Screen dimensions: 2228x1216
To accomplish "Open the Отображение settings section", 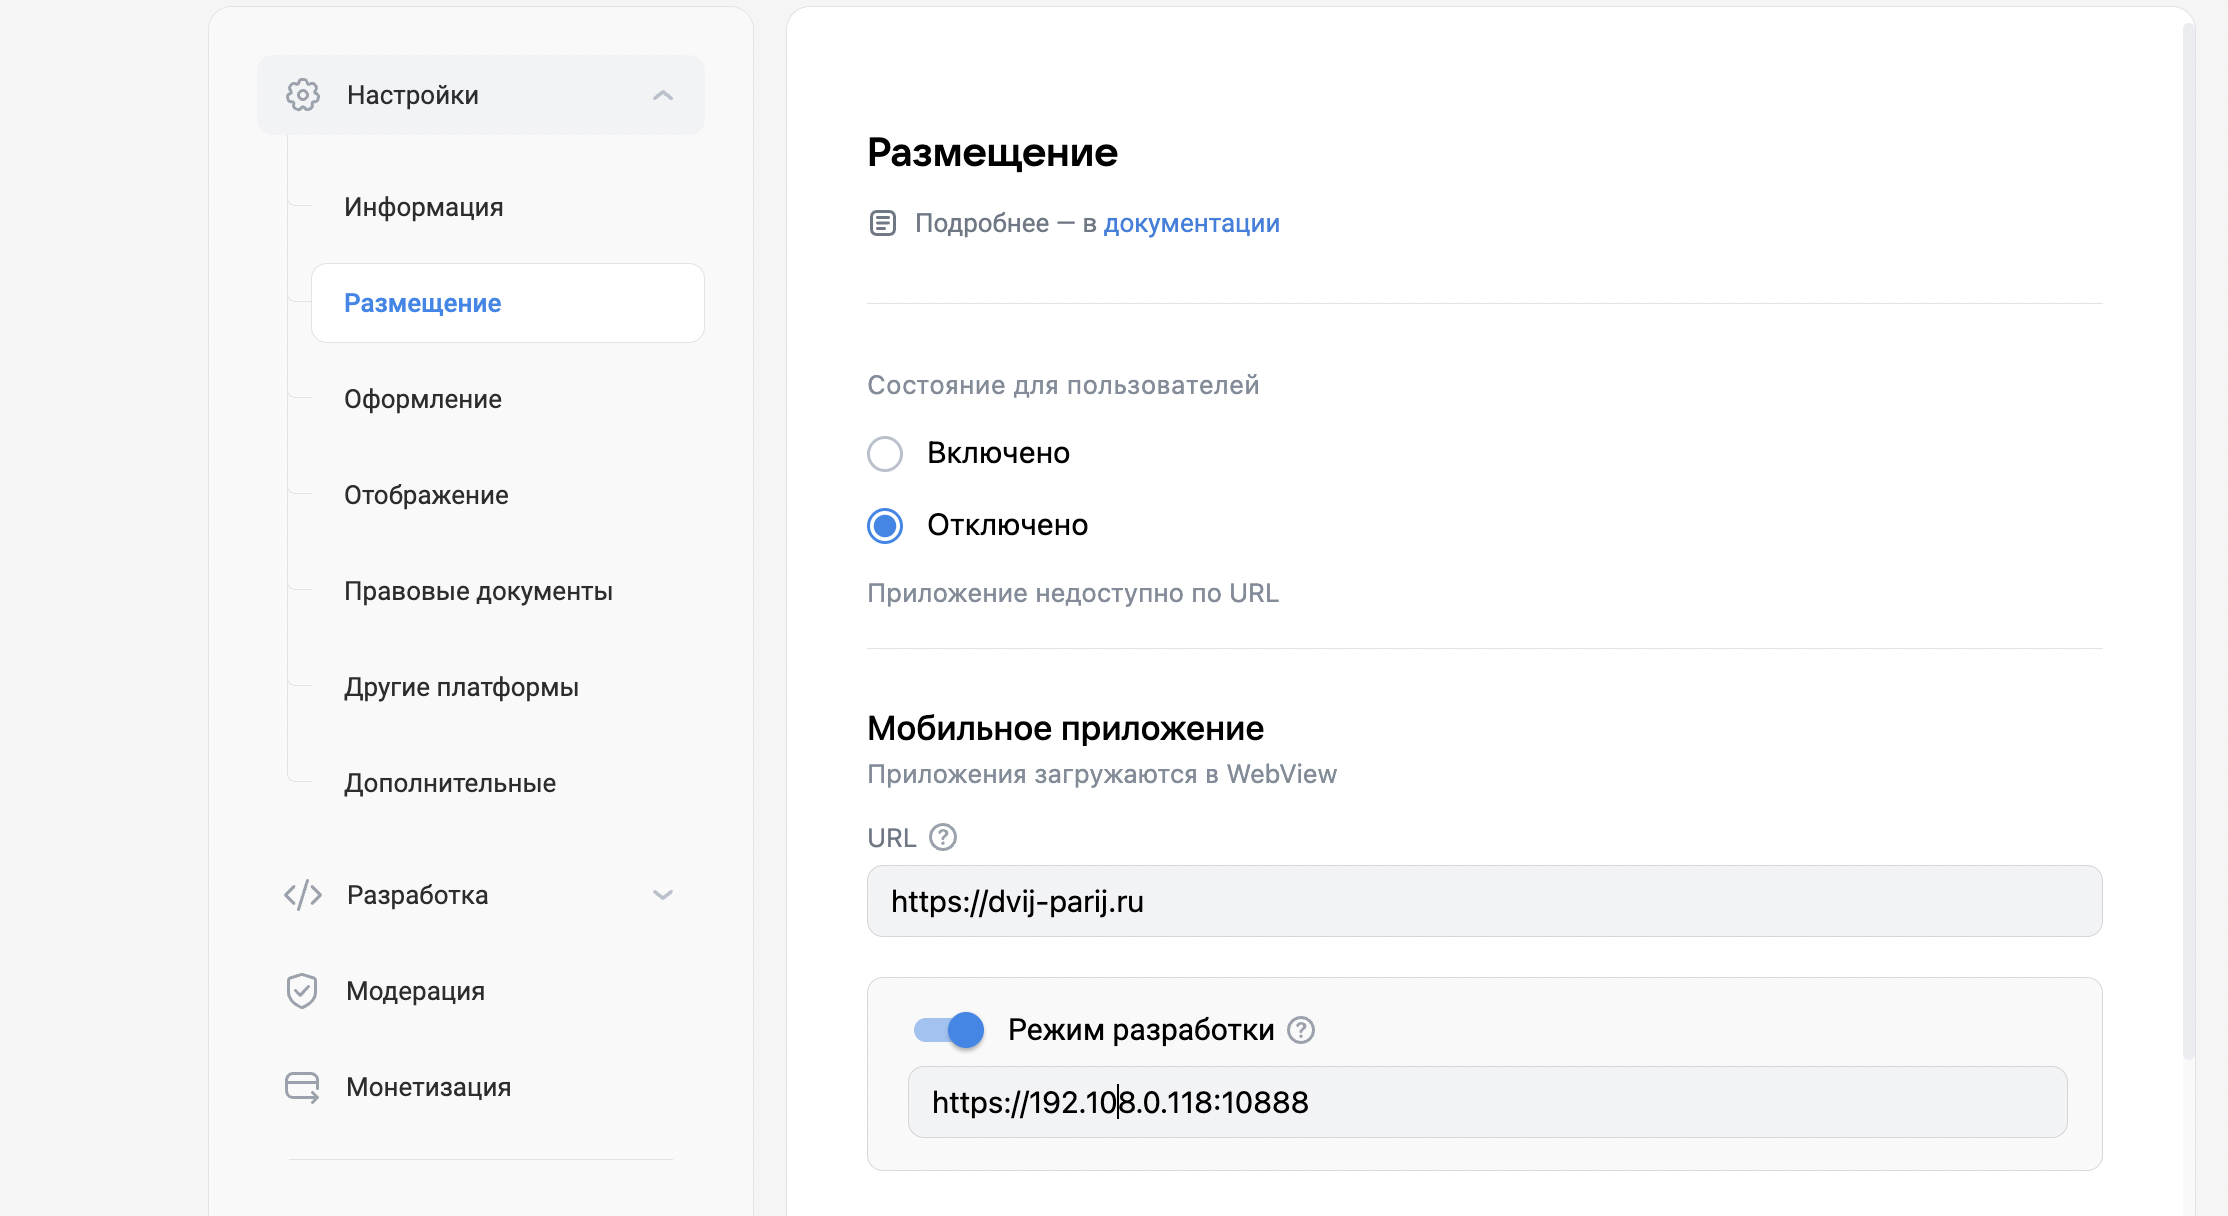I will tap(426, 494).
